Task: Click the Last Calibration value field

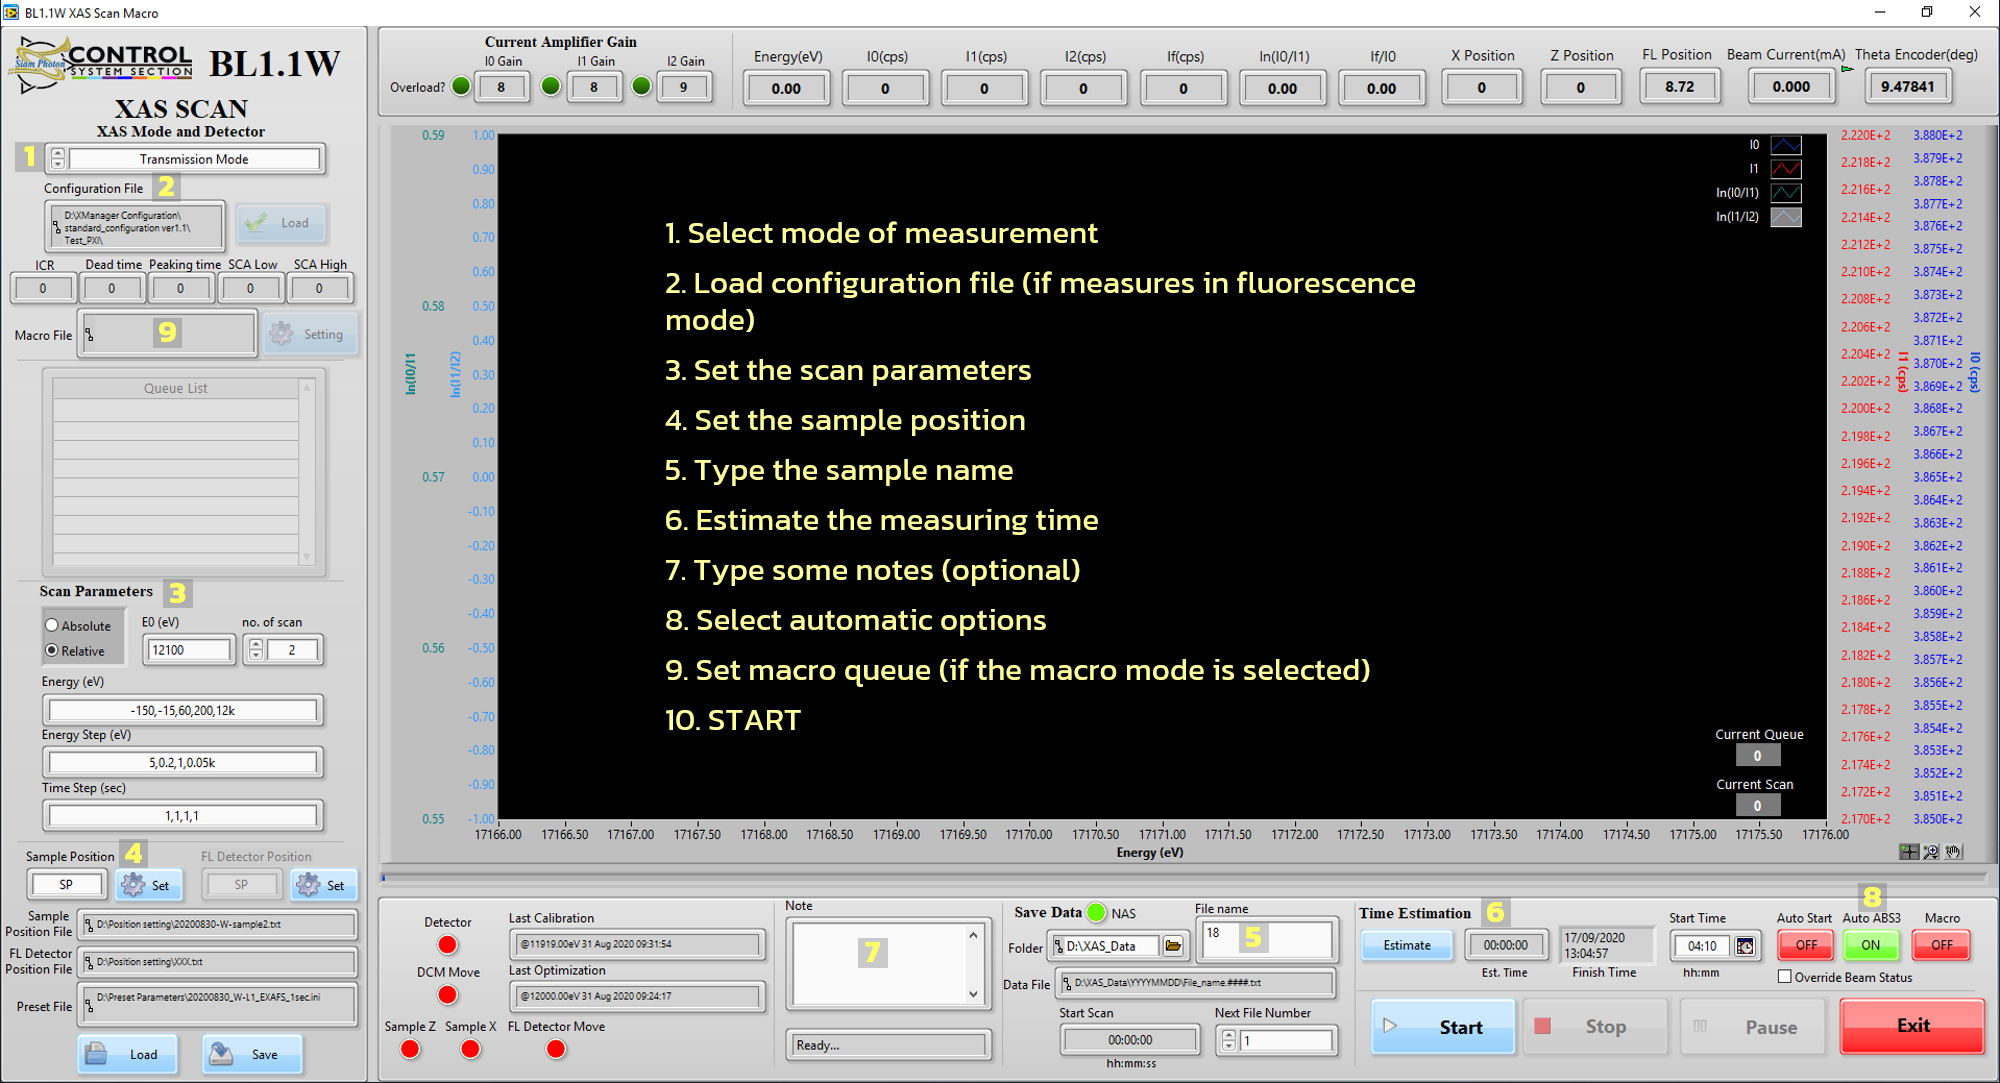Action: [x=637, y=944]
